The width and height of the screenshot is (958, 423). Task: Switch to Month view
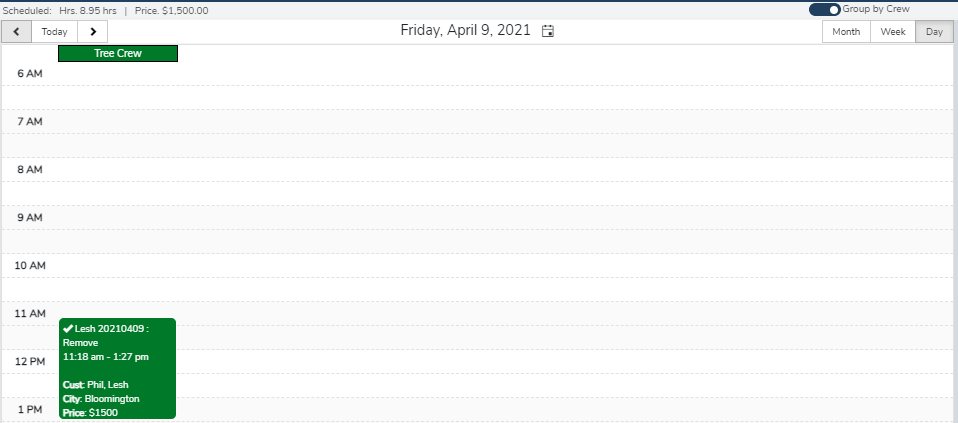click(x=846, y=32)
